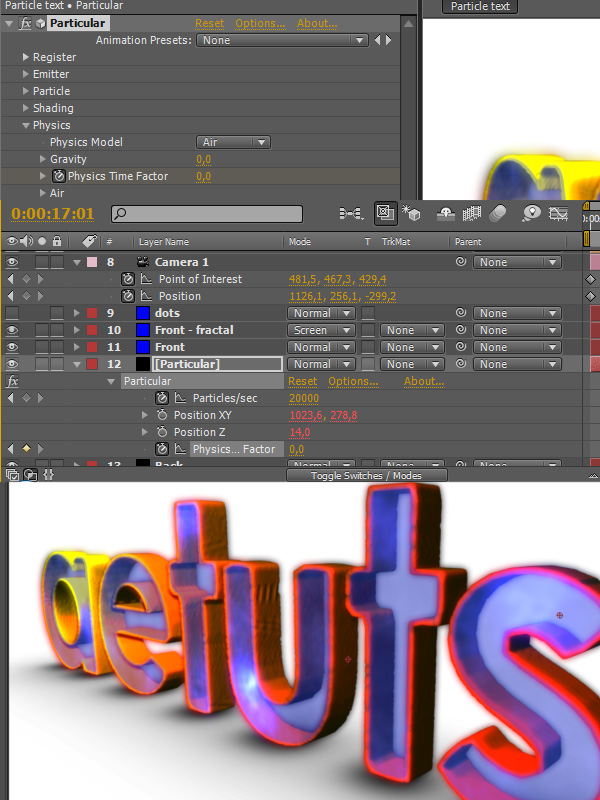Toggle Point of Interest stopwatch
The width and height of the screenshot is (600, 800).
(x=128, y=279)
